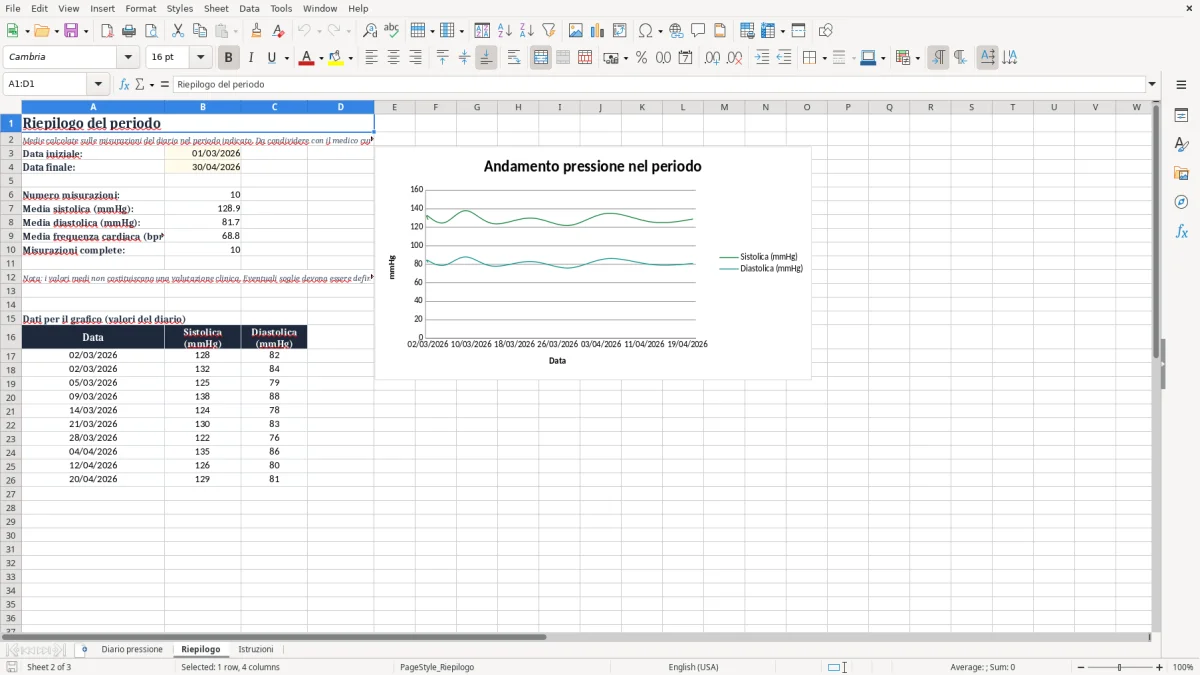This screenshot has width=1200, height=675.
Task: Toggle Right-To-Left text direction
Action: tap(960, 58)
